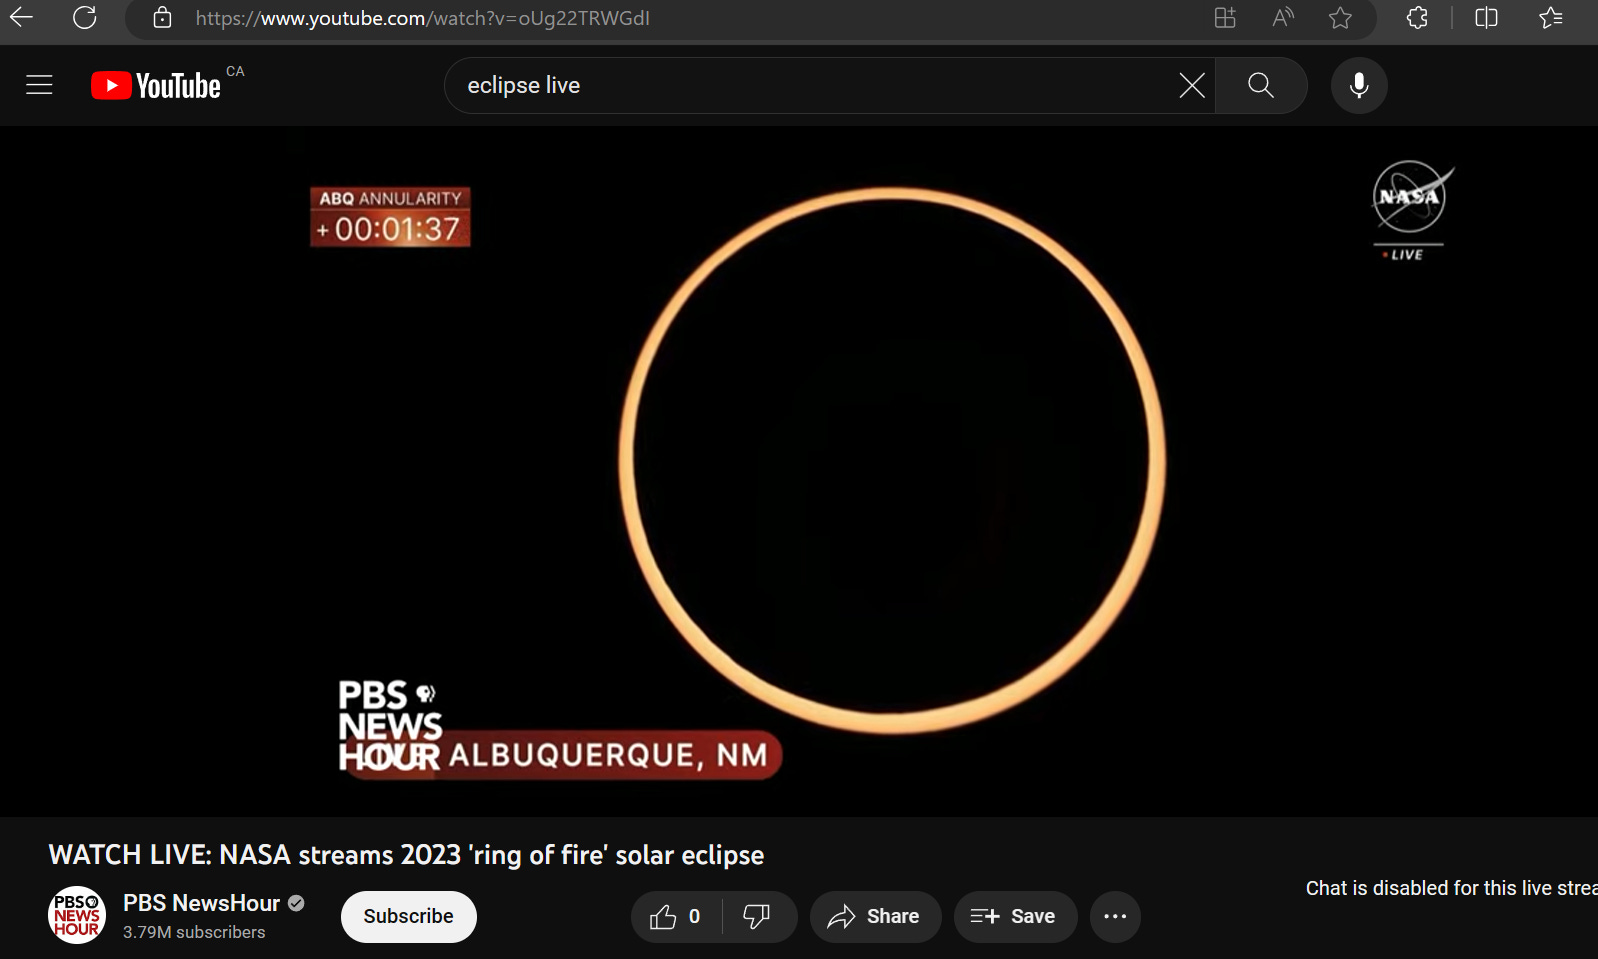Click the YouTube URL in the address bar
This screenshot has width=1598, height=959.
click(x=422, y=18)
